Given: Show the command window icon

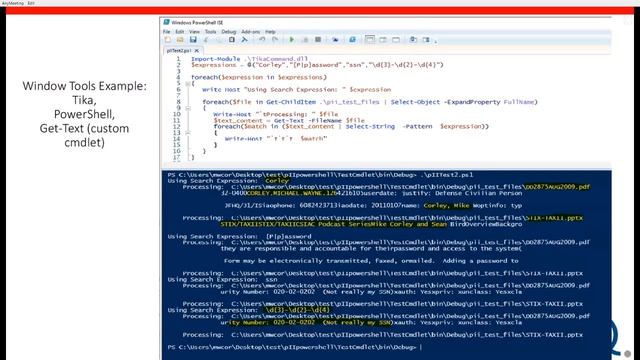Looking at the screenshot, I should tap(413, 40).
